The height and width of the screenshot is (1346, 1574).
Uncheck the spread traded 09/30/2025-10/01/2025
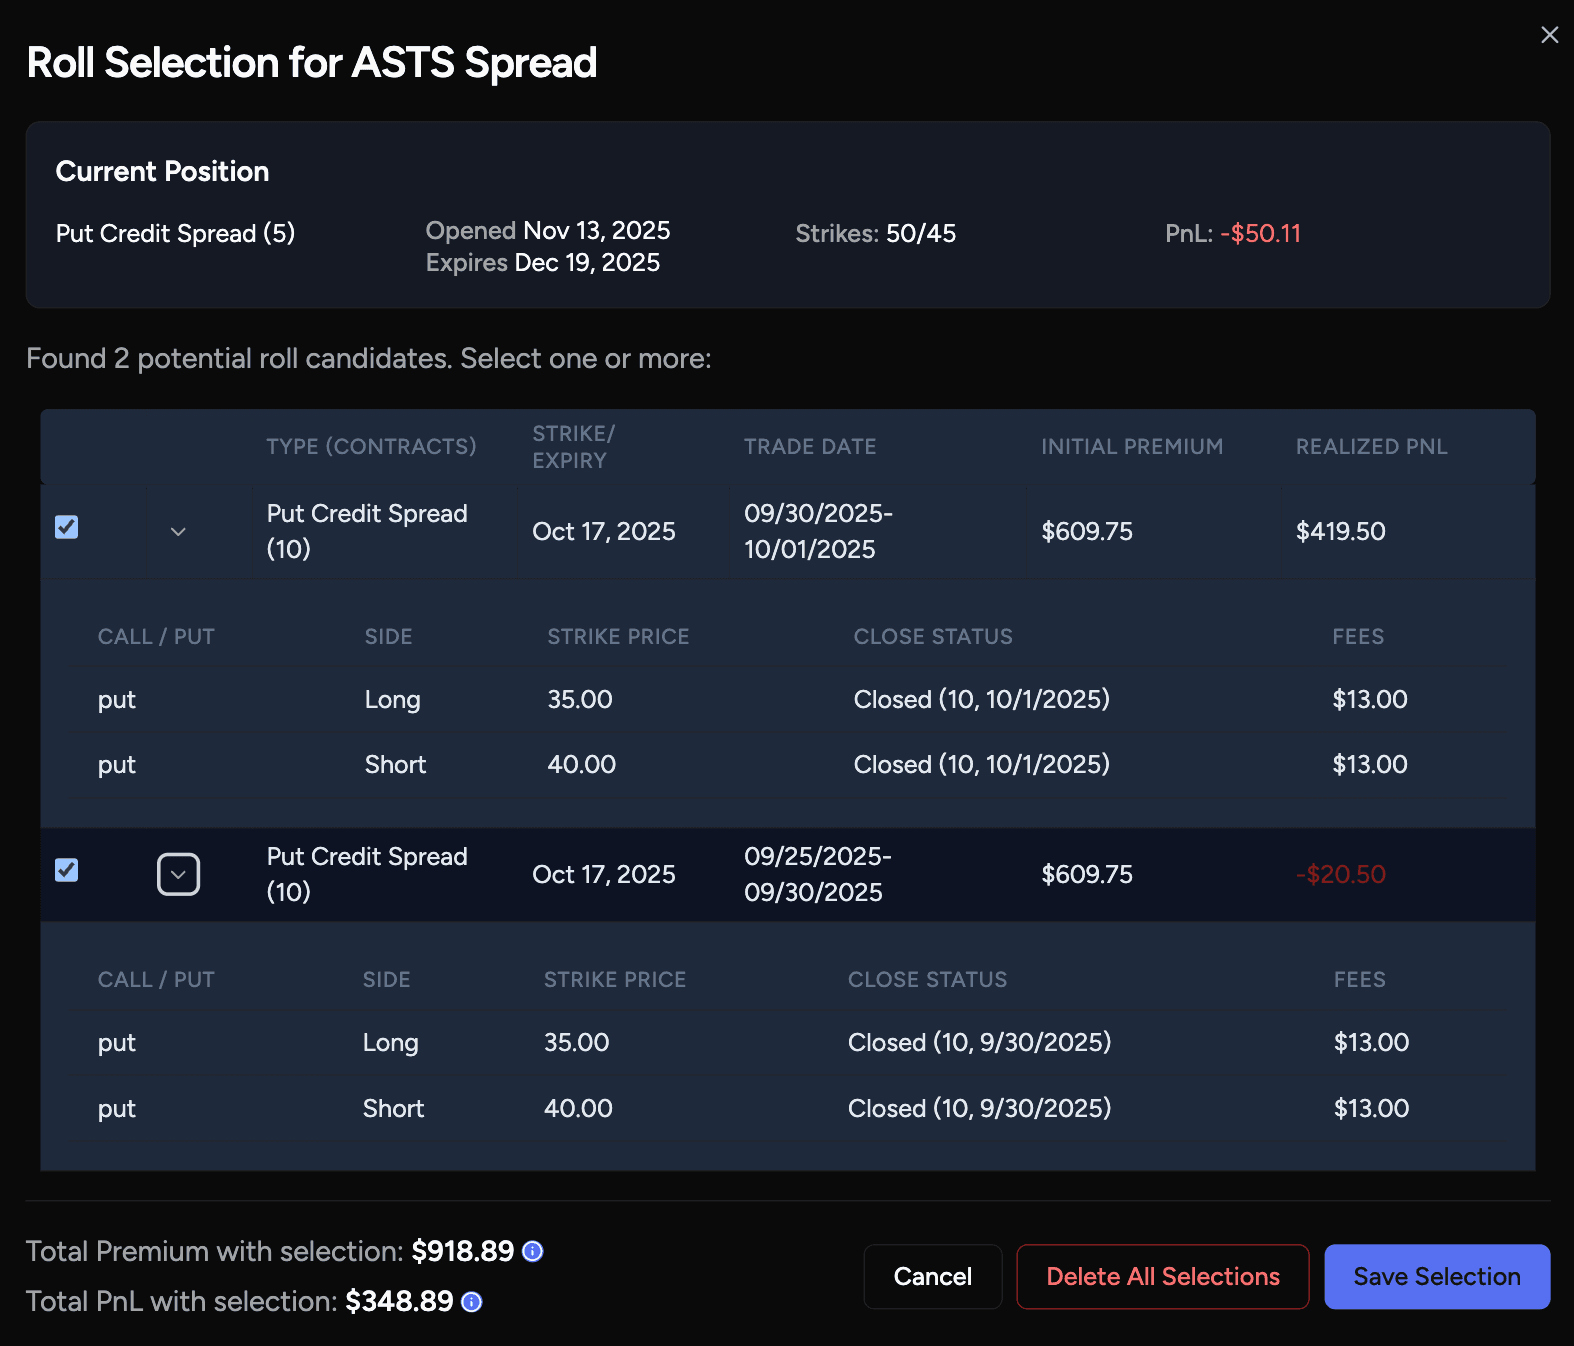pyautogui.click(x=67, y=527)
